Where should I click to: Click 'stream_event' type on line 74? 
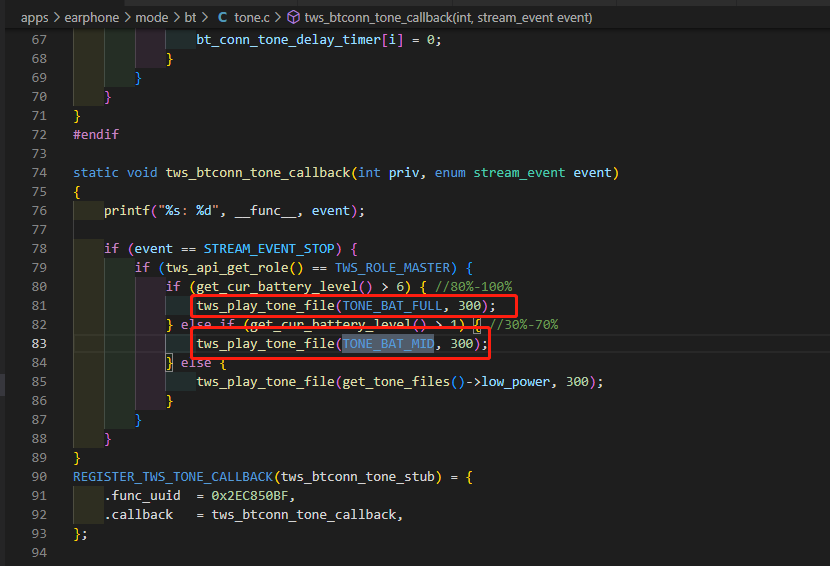(519, 173)
